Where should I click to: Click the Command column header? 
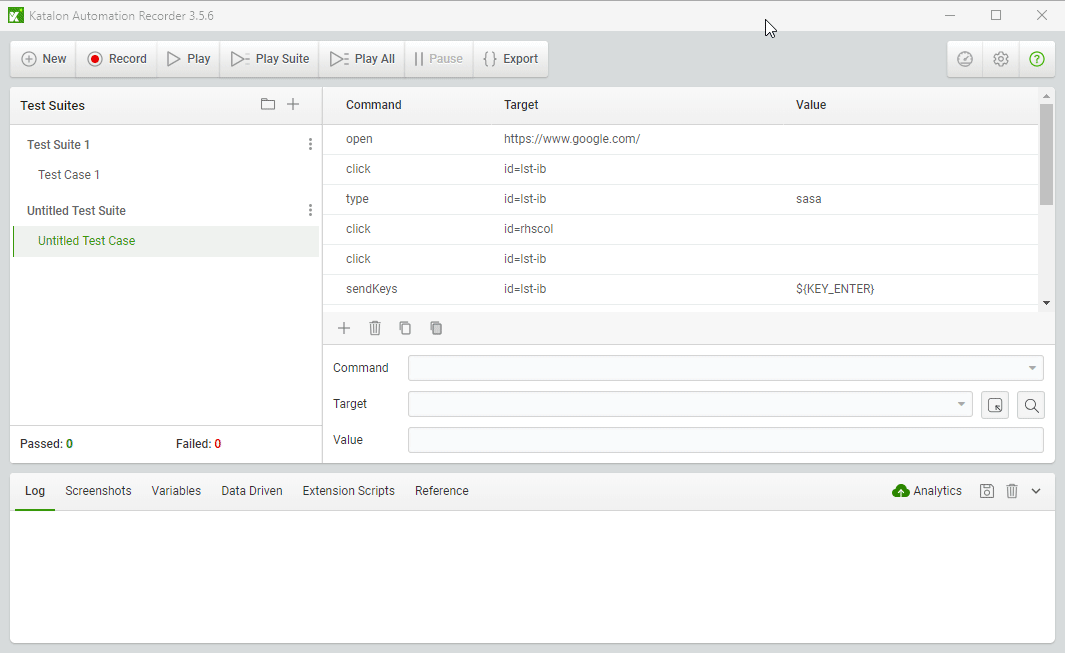pos(374,105)
